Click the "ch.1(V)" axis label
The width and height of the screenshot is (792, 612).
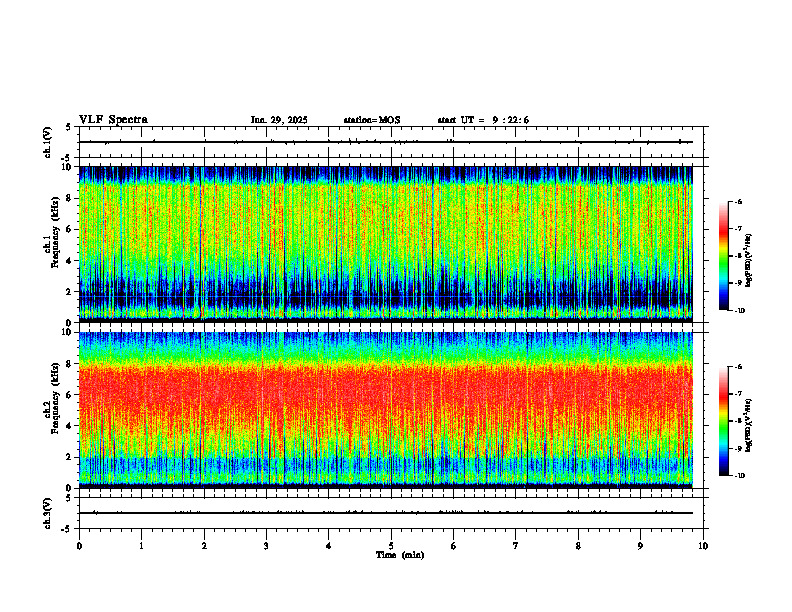tap(48, 142)
